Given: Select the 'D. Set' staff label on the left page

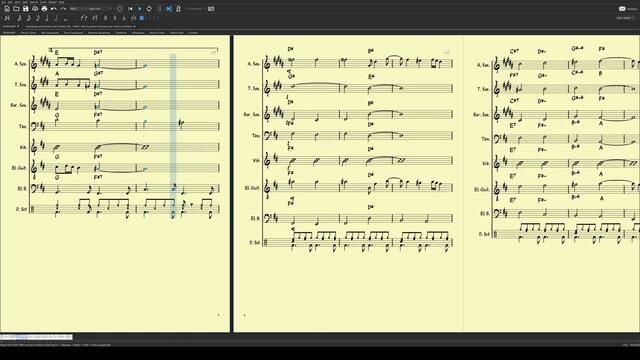Looking at the screenshot, I should [x=21, y=209].
